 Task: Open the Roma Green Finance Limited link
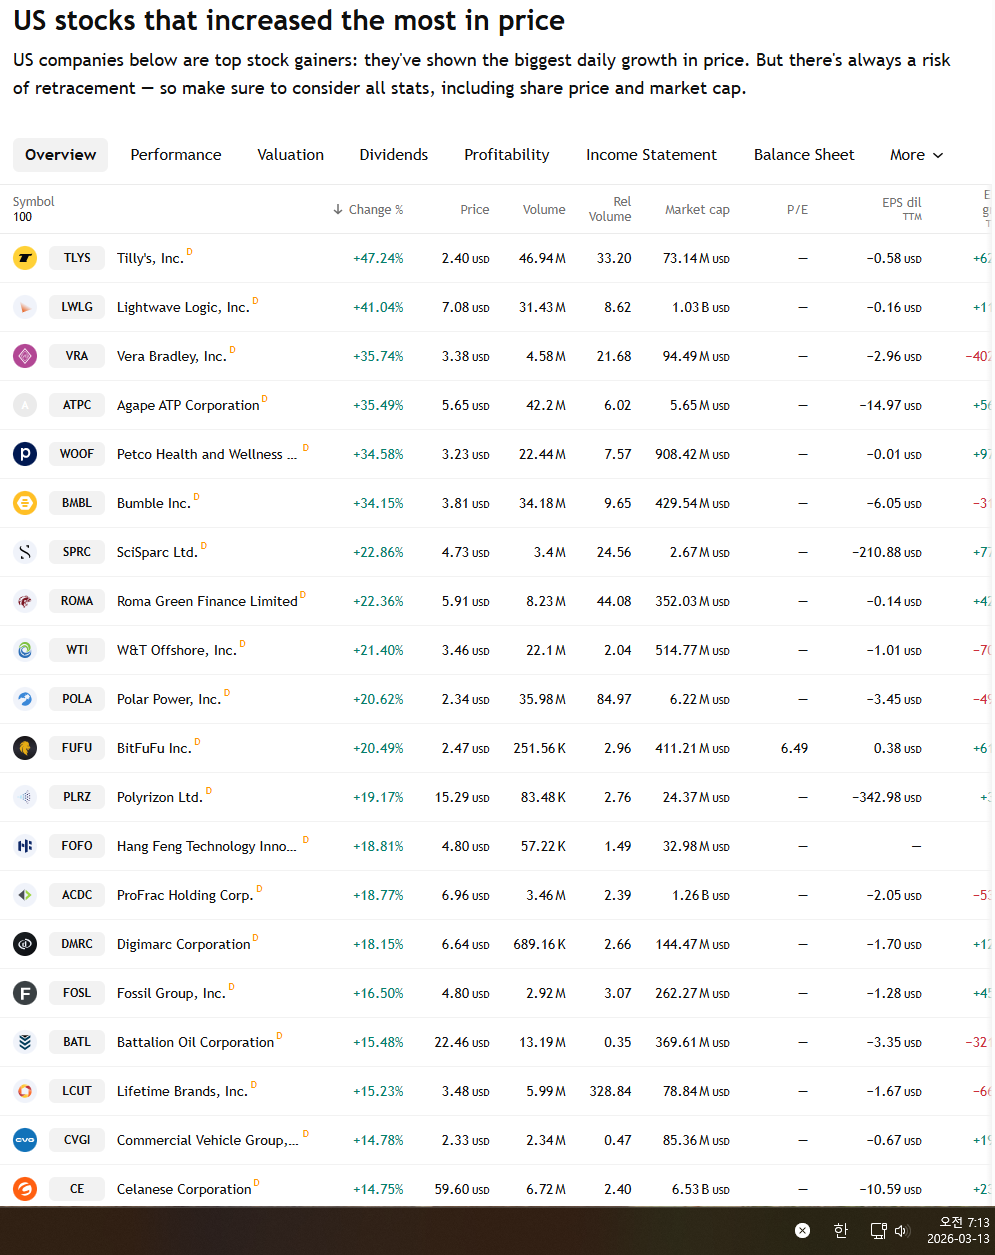tap(207, 601)
